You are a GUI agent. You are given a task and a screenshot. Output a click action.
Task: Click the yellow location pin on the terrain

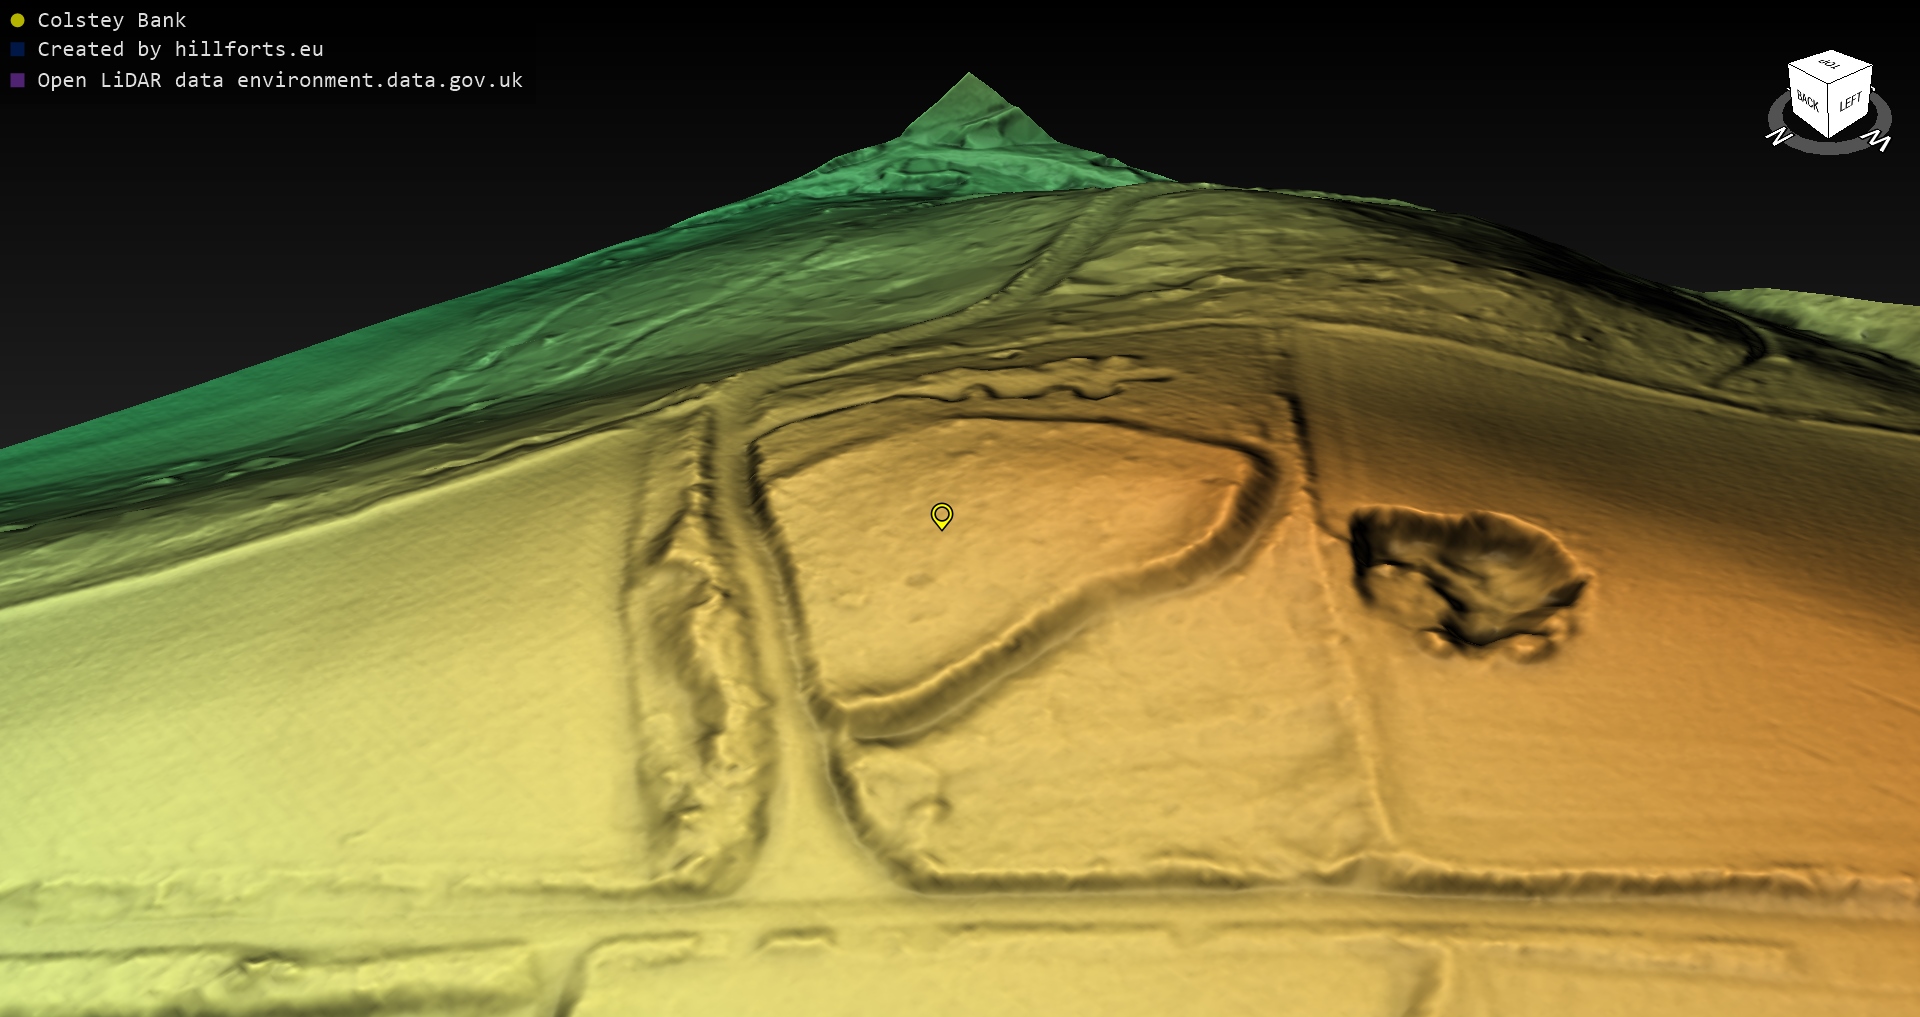coord(941,515)
